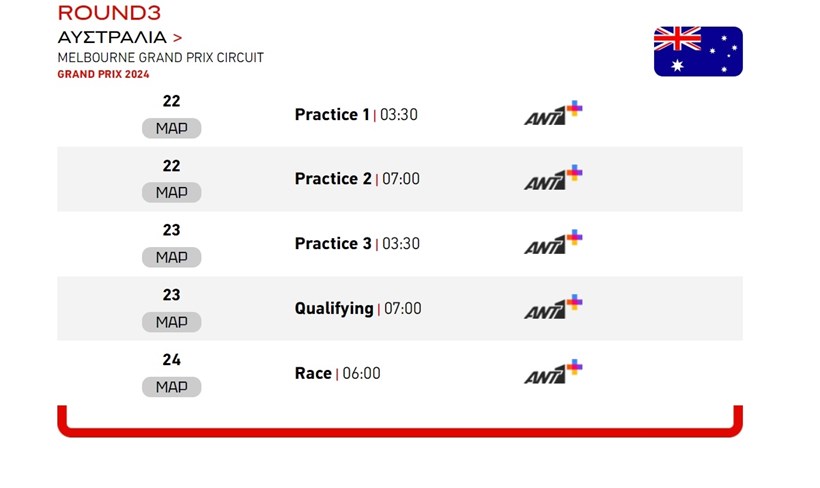Open the ΑΥΣΤΡΑΛΙΑ heading link

click(112, 37)
